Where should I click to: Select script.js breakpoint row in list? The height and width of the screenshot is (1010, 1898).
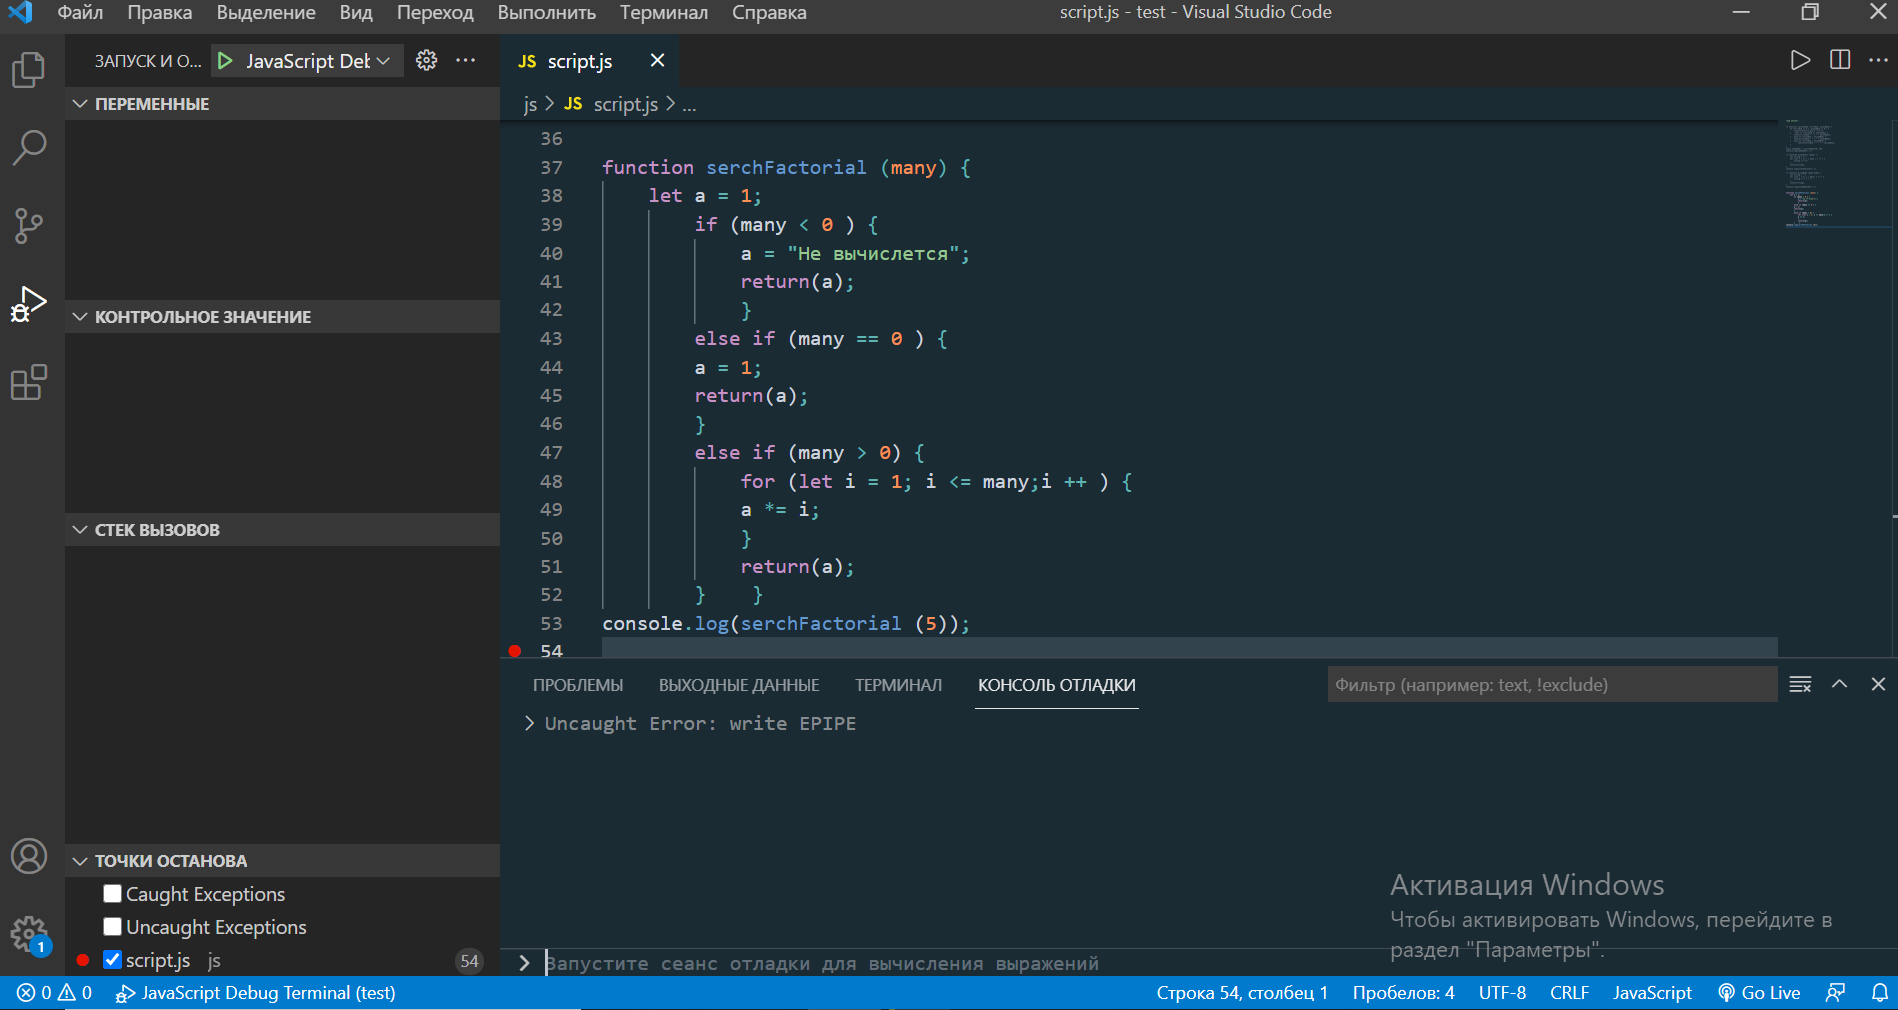[x=282, y=960]
